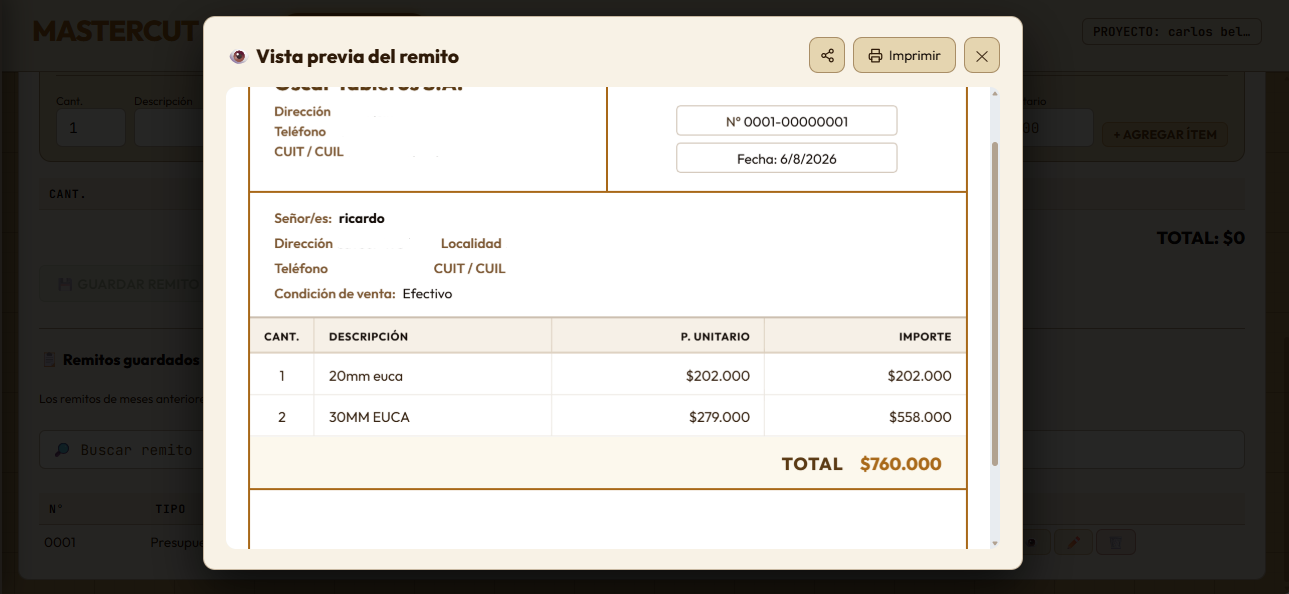
Task: Click the trash delete icon for remito 0001
Action: click(1116, 543)
